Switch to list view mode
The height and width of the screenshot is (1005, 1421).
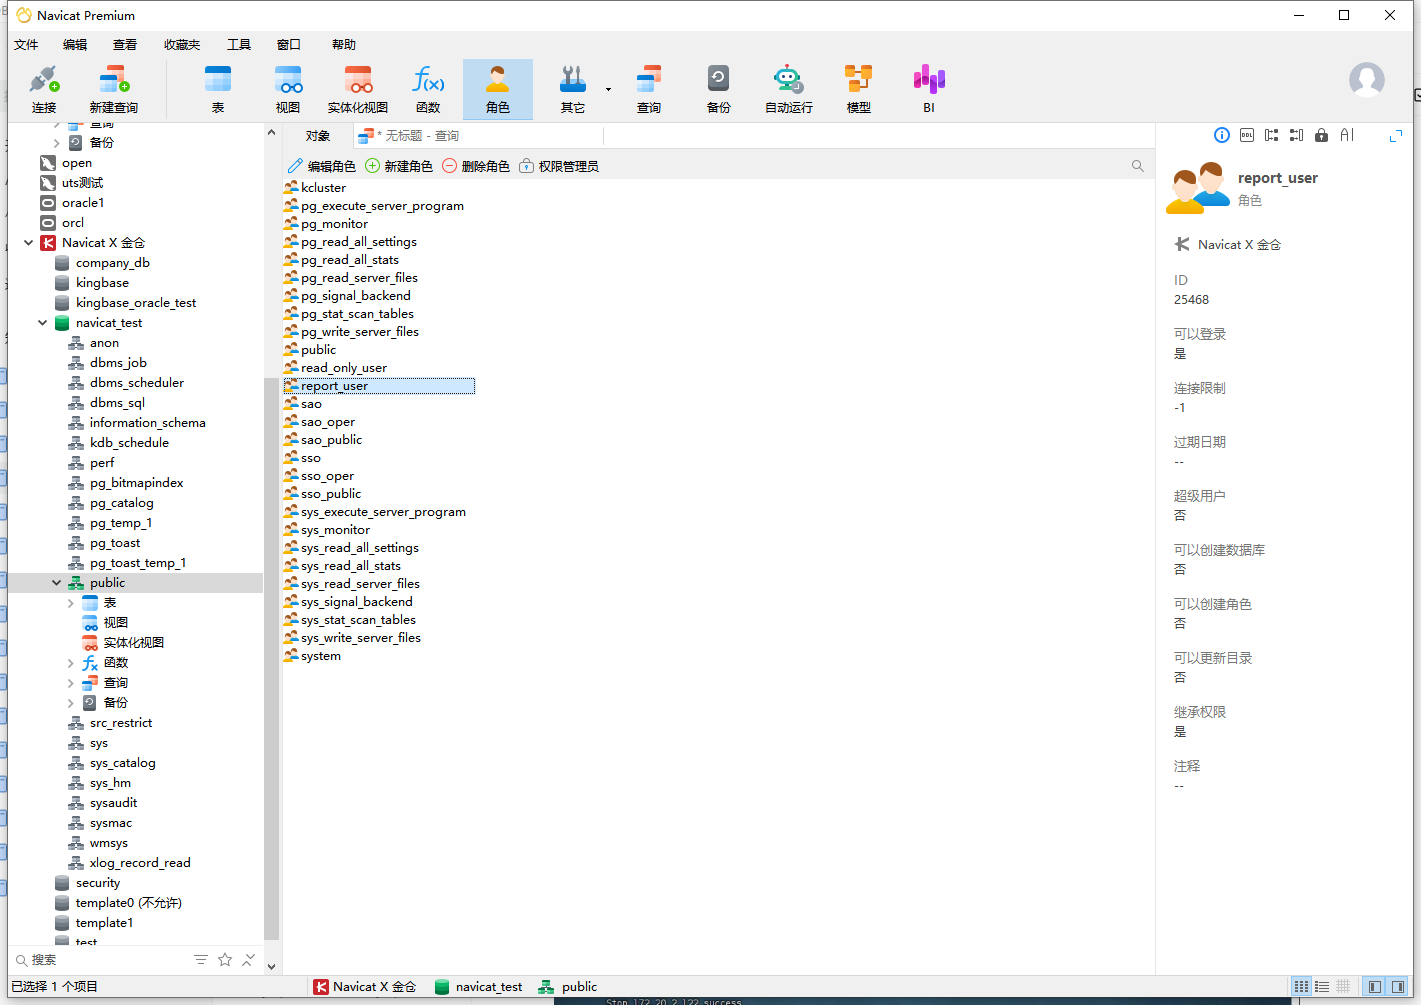[x=1322, y=987]
